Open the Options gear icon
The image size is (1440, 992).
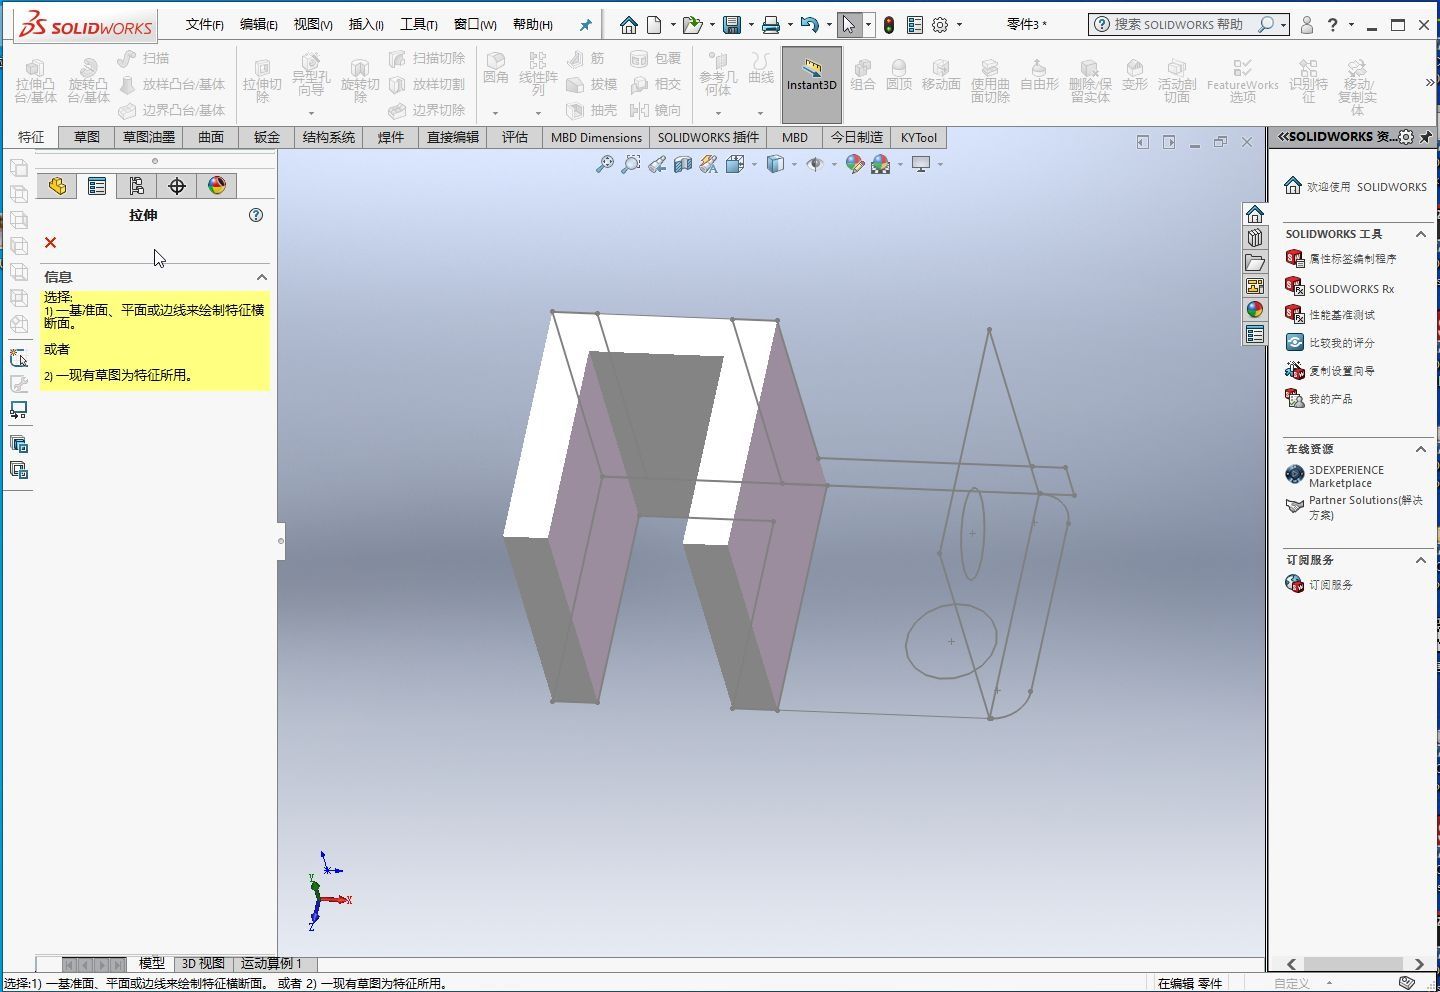tap(940, 25)
